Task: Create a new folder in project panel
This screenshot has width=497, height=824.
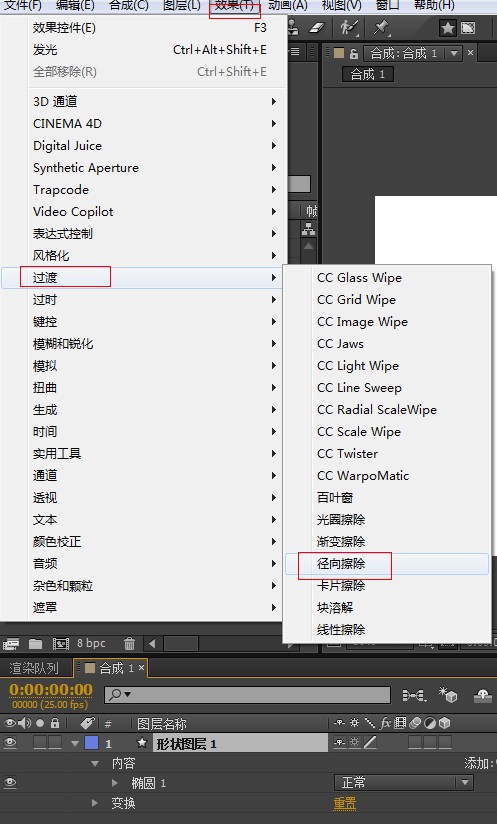Action: 36,643
